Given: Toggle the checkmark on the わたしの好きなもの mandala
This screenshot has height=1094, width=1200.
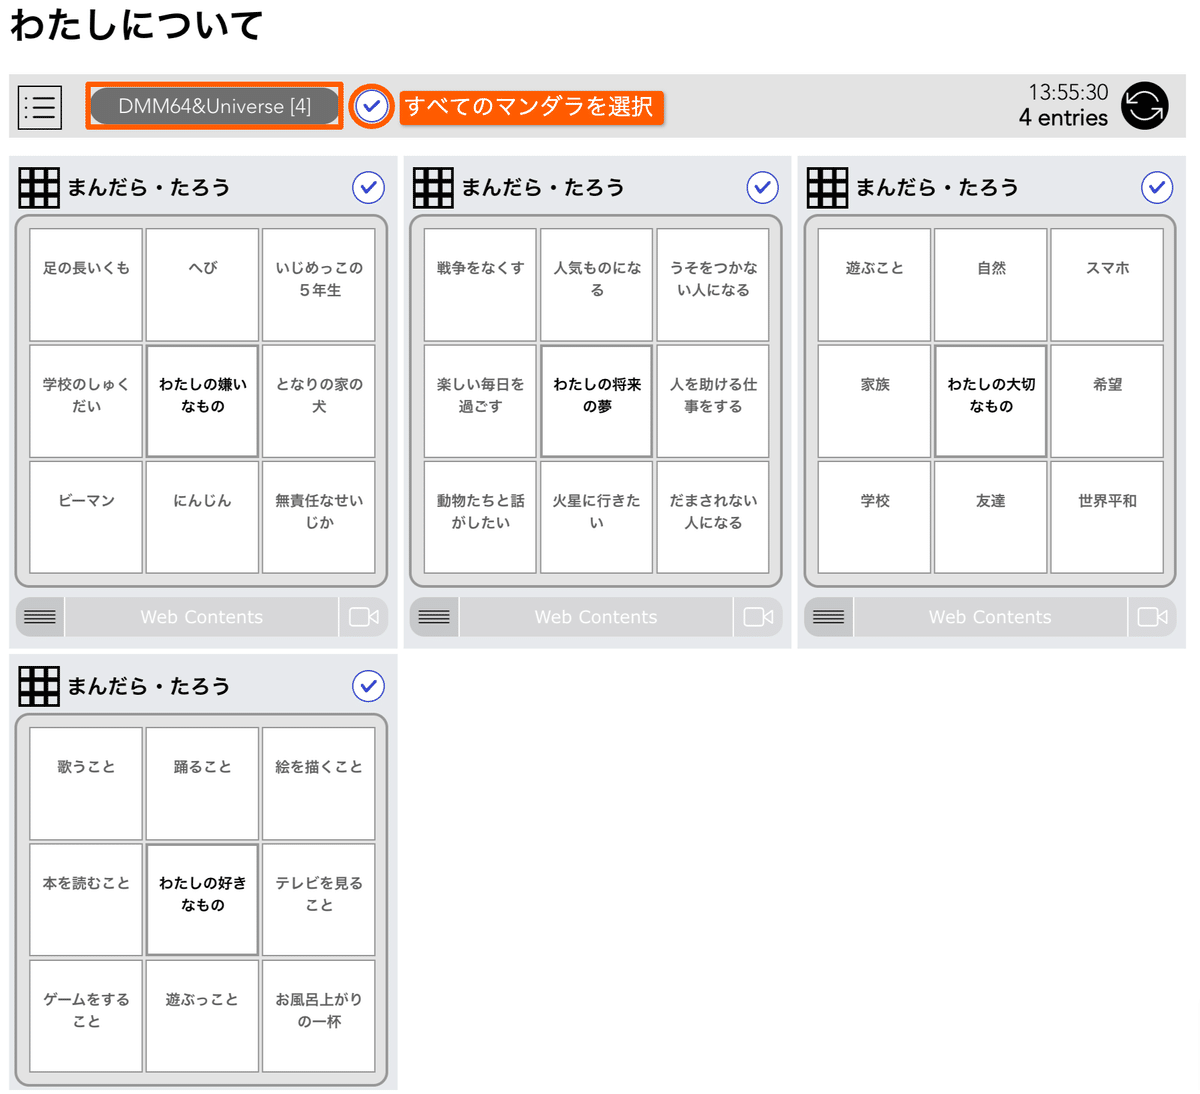Looking at the screenshot, I should [368, 686].
